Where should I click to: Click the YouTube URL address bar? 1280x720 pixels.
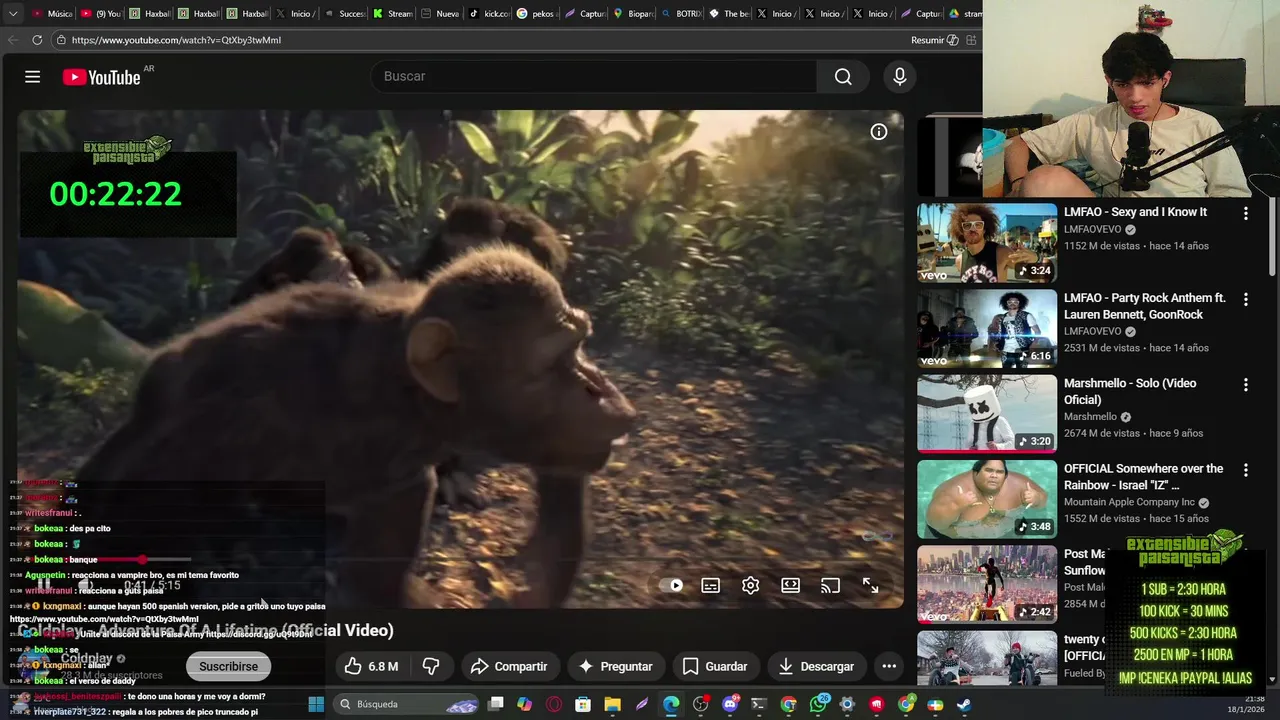[x=480, y=40]
